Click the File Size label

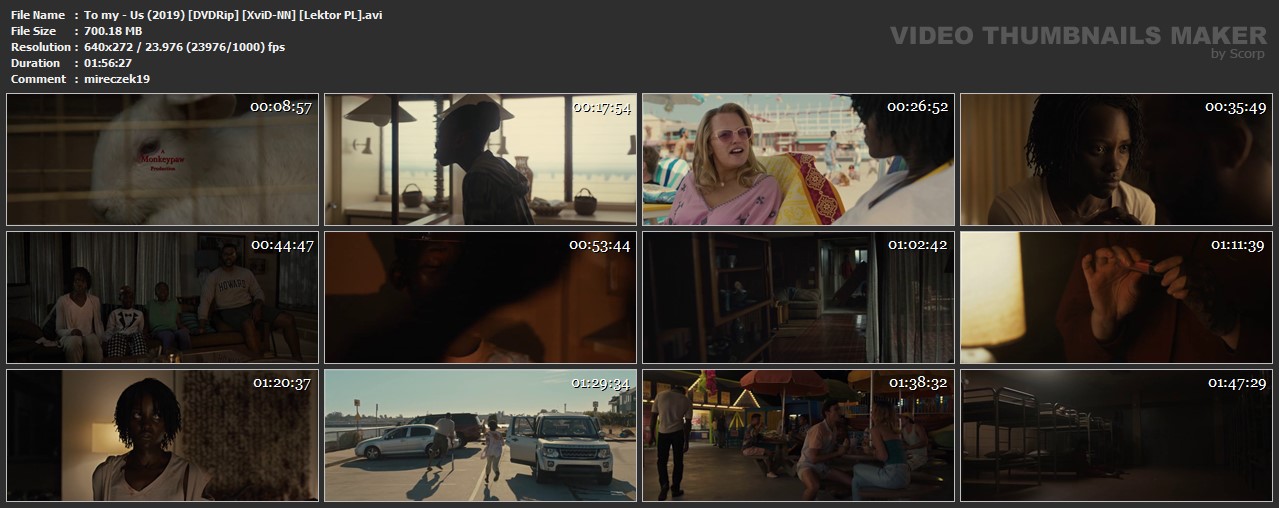coord(33,31)
